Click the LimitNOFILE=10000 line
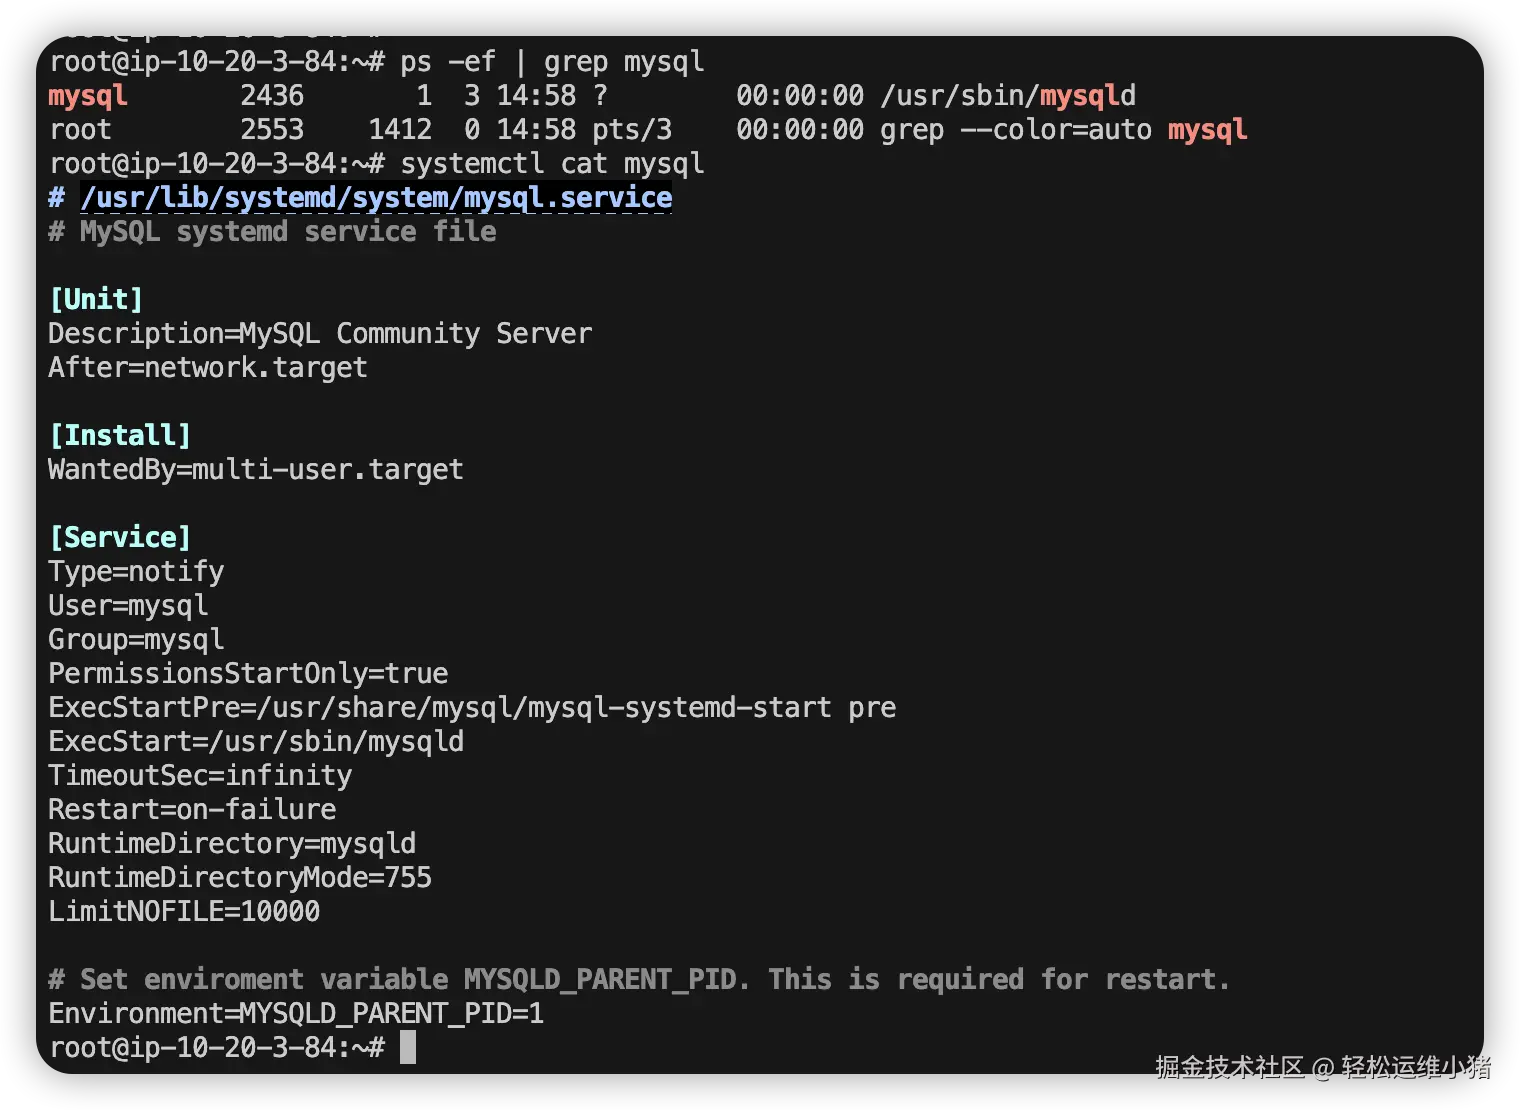 pos(184,912)
